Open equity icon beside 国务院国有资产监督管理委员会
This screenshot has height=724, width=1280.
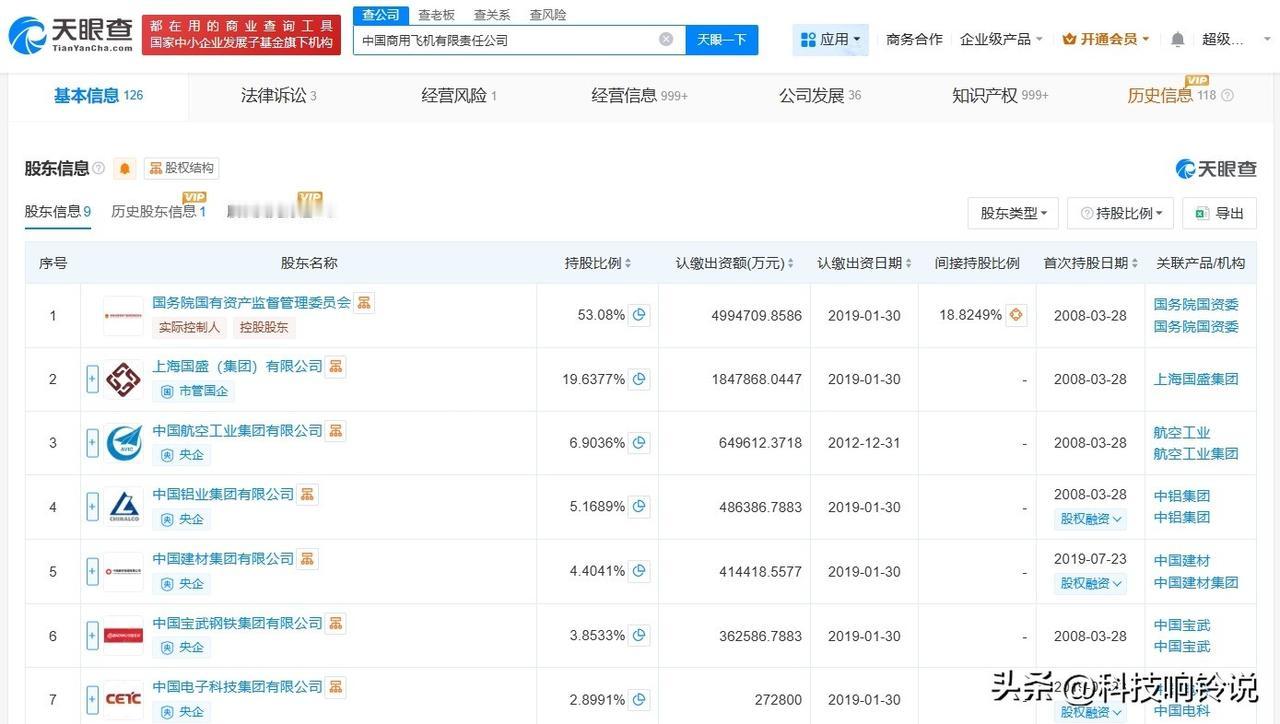pos(364,302)
